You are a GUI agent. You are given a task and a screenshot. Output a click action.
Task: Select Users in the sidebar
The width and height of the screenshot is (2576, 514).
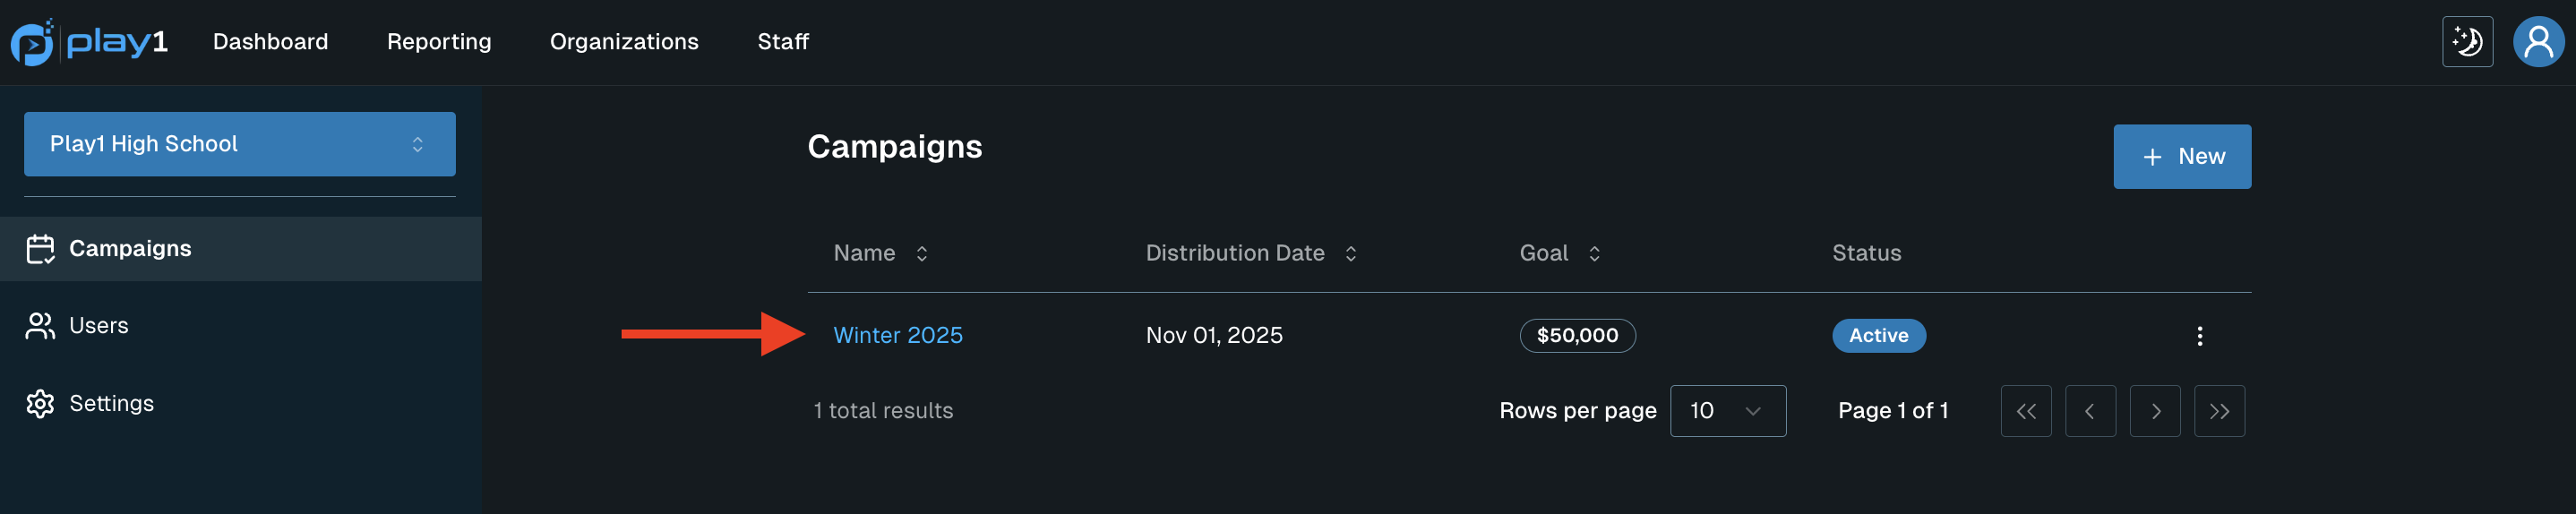(x=98, y=326)
